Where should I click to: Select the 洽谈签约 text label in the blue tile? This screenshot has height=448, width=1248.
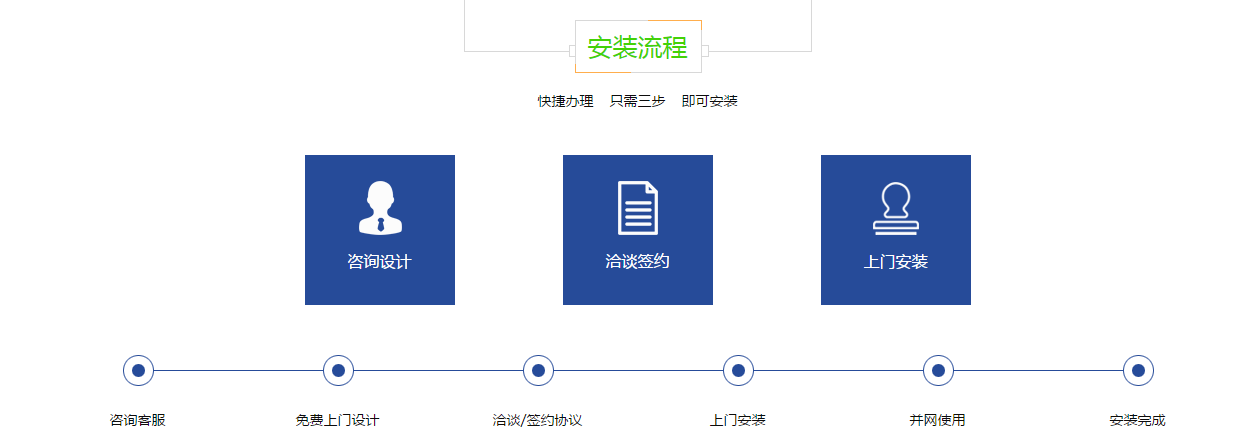pyautogui.click(x=638, y=262)
